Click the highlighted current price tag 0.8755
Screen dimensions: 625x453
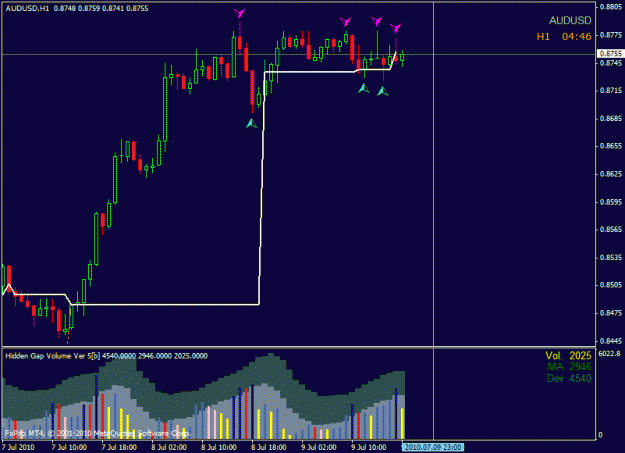pyautogui.click(x=611, y=53)
